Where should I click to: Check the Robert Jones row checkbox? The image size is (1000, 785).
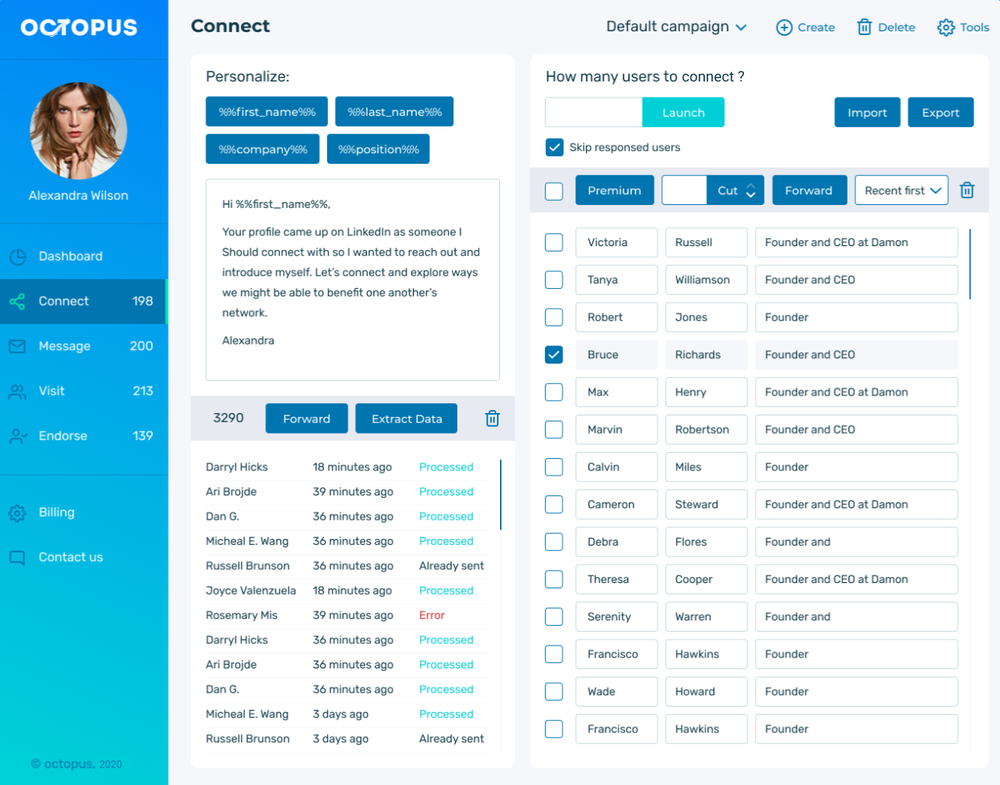[x=554, y=317]
